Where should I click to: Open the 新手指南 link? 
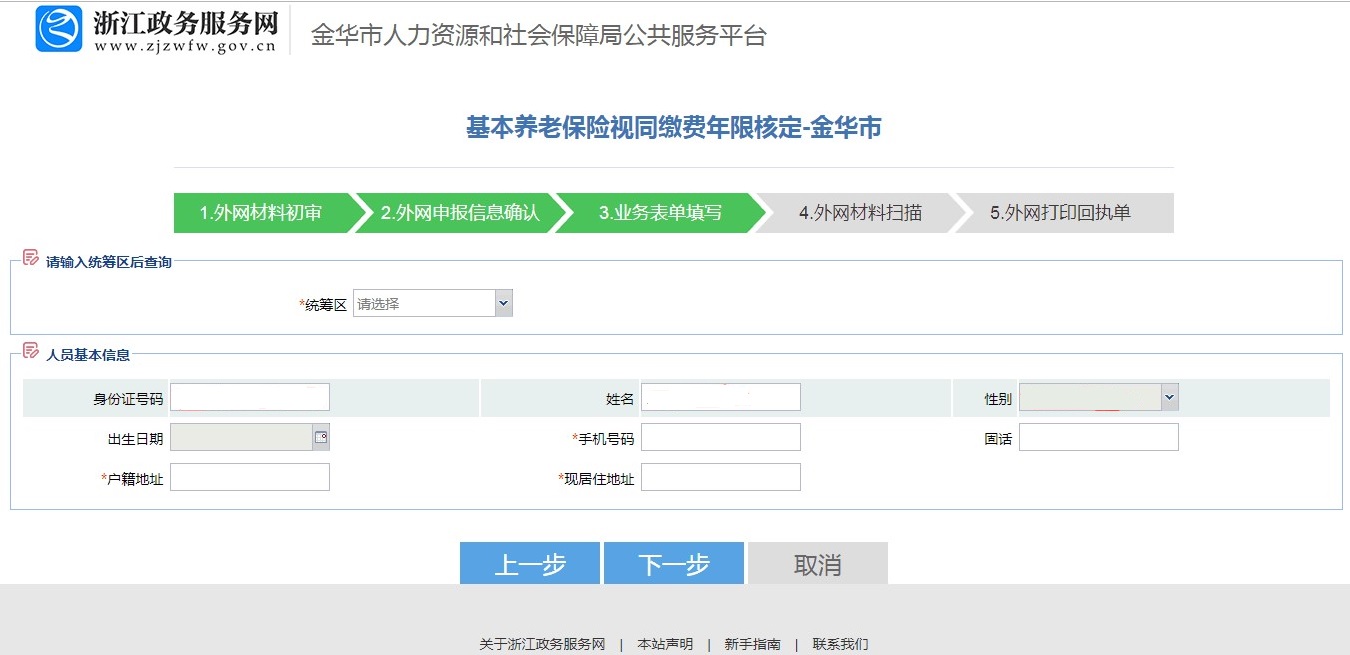(753, 644)
